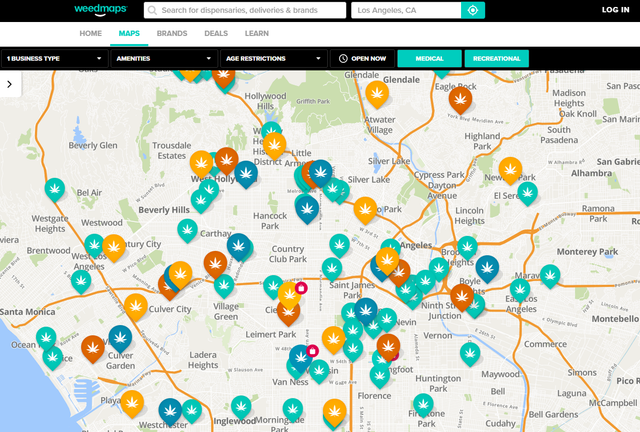Select blue pin left of Hancock Park
The height and width of the screenshot is (432, 640).
coord(307,209)
